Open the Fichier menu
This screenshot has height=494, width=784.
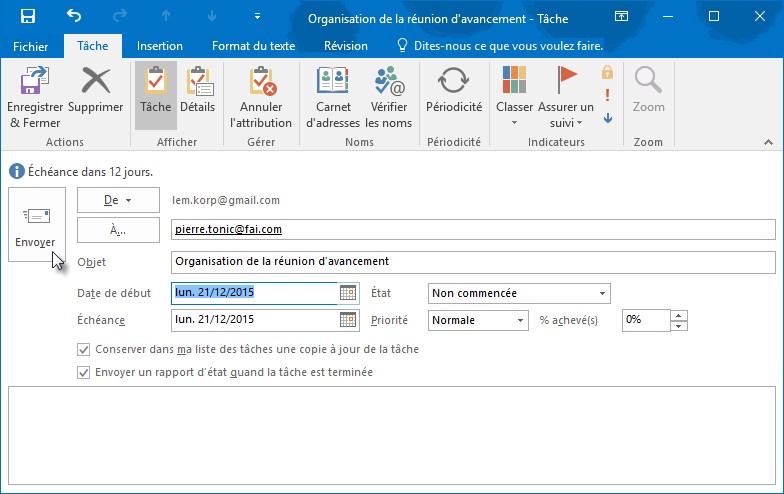click(x=31, y=46)
